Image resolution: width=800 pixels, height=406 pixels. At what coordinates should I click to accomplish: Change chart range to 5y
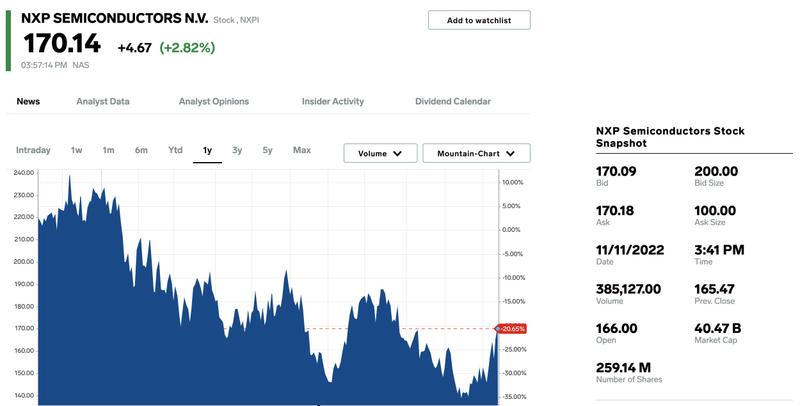267,150
